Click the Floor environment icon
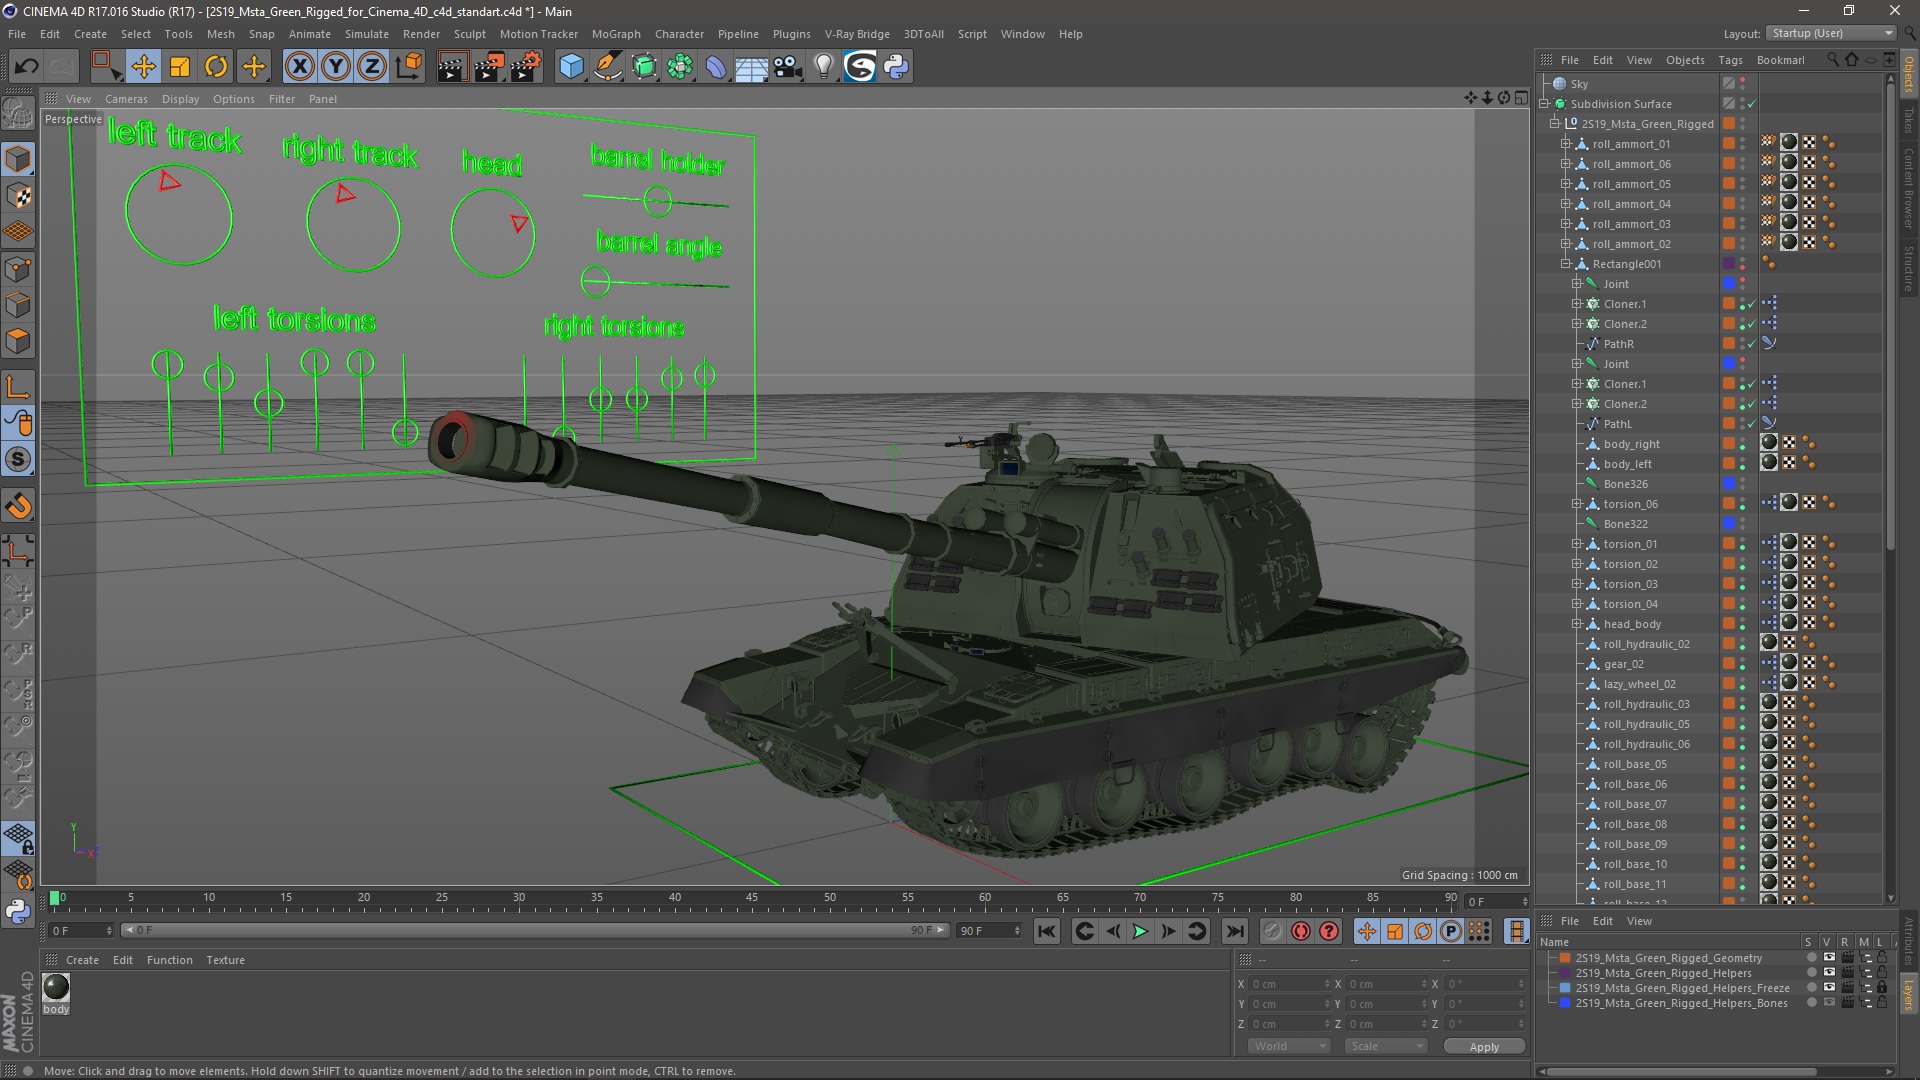The height and width of the screenshot is (1080, 1920). click(x=751, y=67)
